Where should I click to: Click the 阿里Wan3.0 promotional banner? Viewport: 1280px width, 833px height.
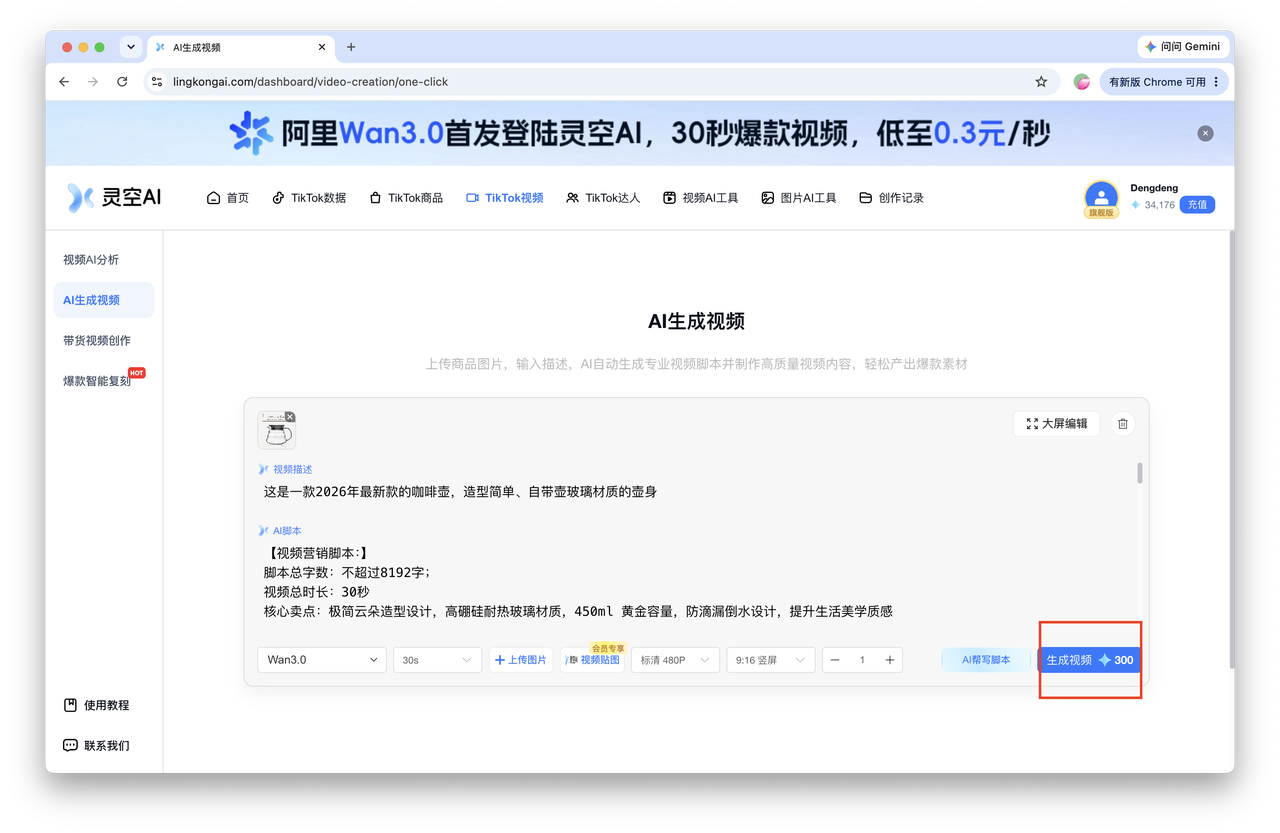pyautogui.click(x=640, y=133)
